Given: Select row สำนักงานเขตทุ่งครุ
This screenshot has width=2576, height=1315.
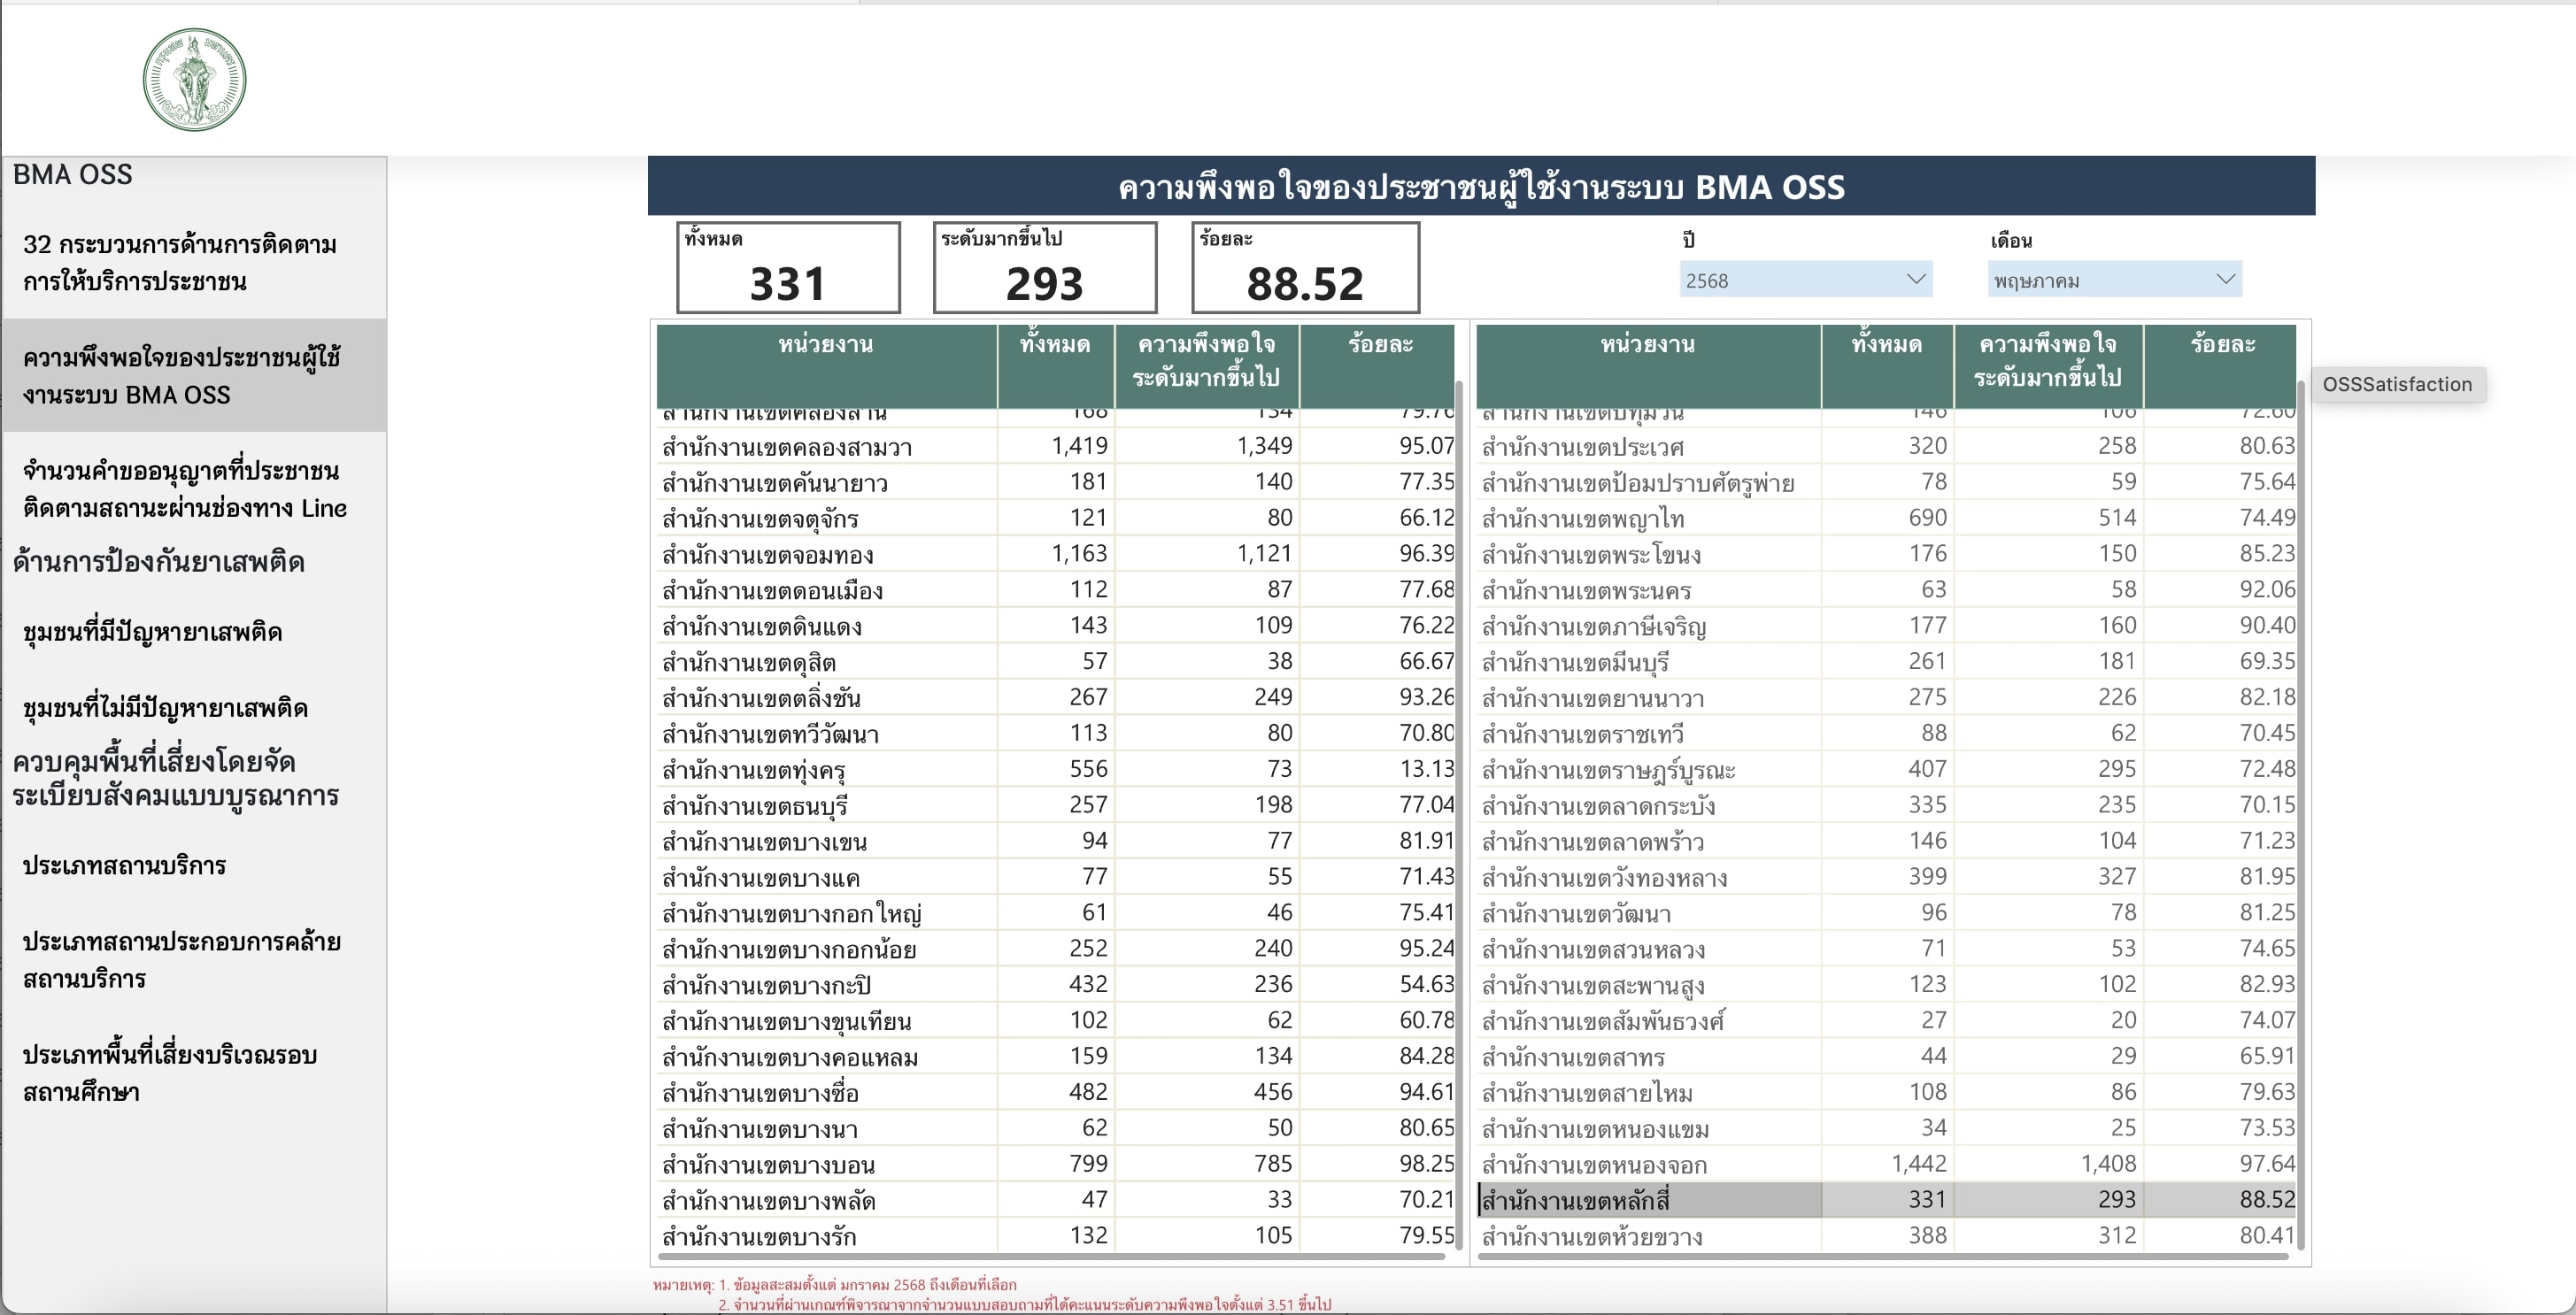Looking at the screenshot, I should 1056,770.
